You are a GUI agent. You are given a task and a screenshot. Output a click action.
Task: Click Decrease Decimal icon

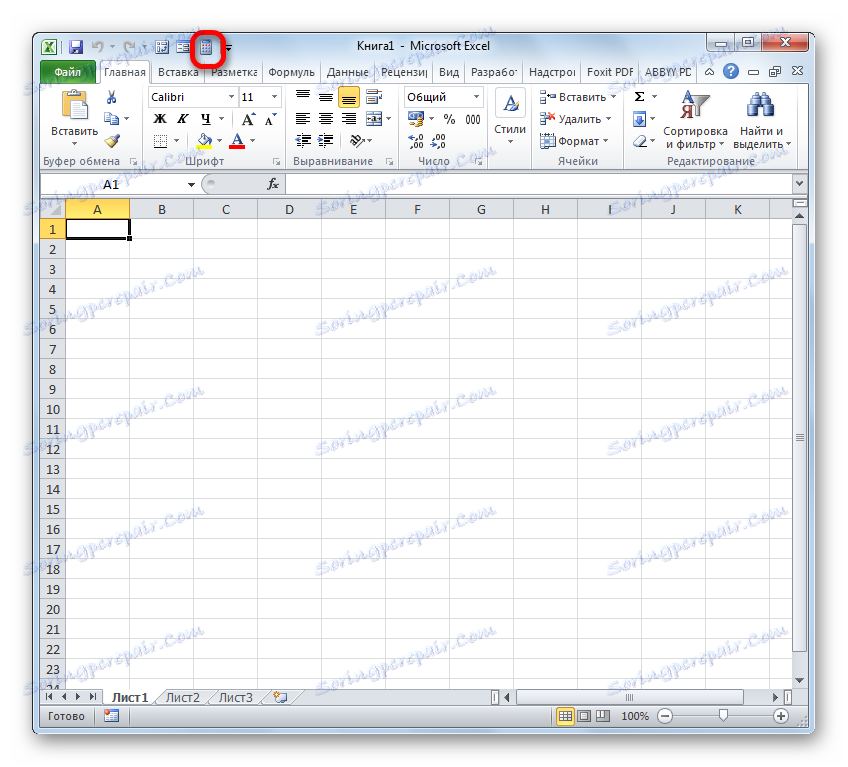coord(438,141)
